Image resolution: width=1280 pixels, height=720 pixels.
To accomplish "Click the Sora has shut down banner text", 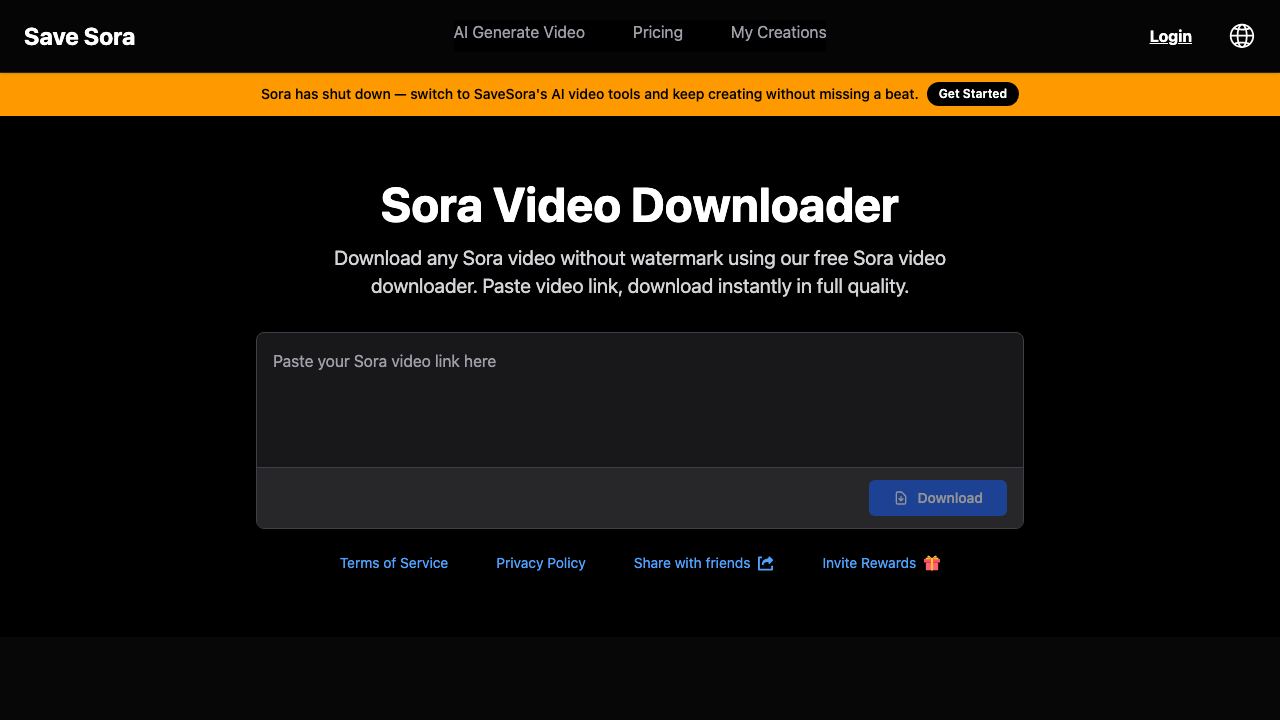I will tap(589, 94).
